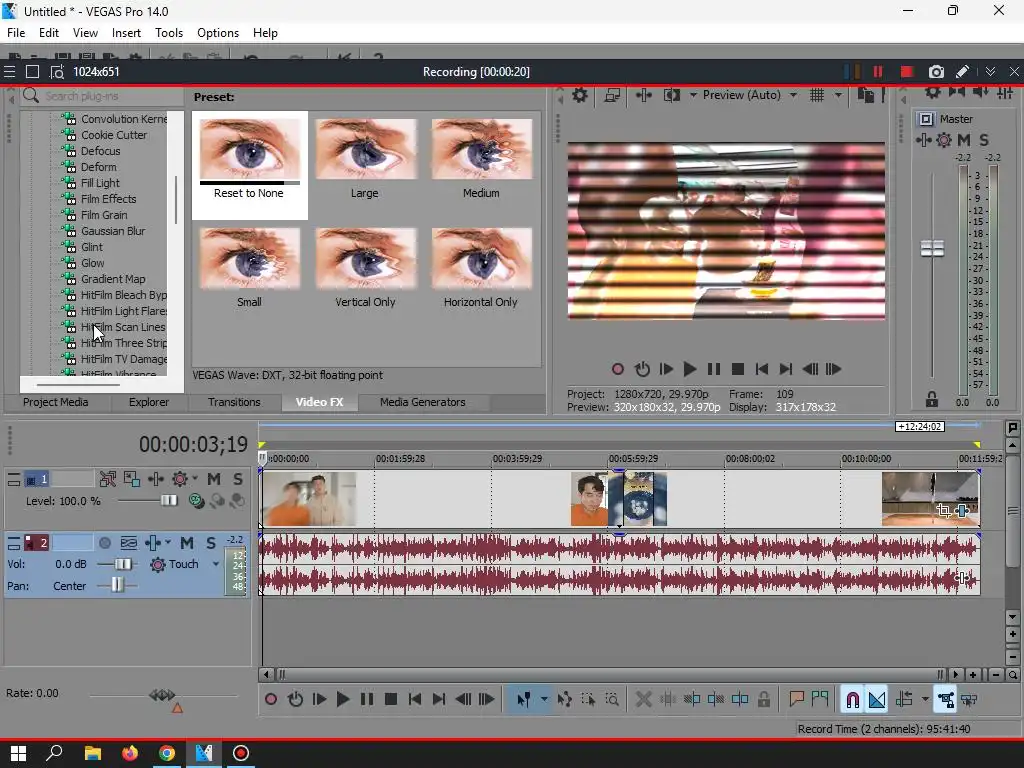Solo video track 1

(x=238, y=479)
